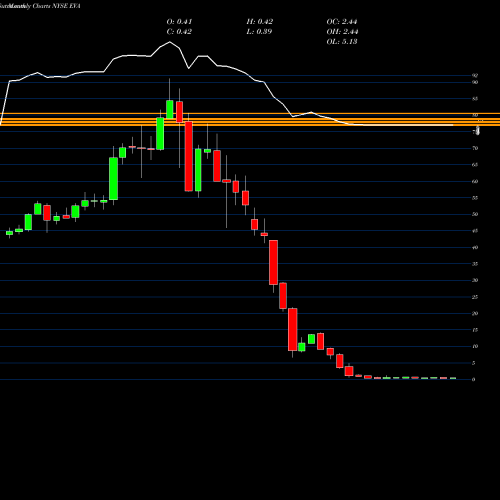Screen dimensions: 500x500
Task: Click the price axis label '60'
Action: point(475,181)
